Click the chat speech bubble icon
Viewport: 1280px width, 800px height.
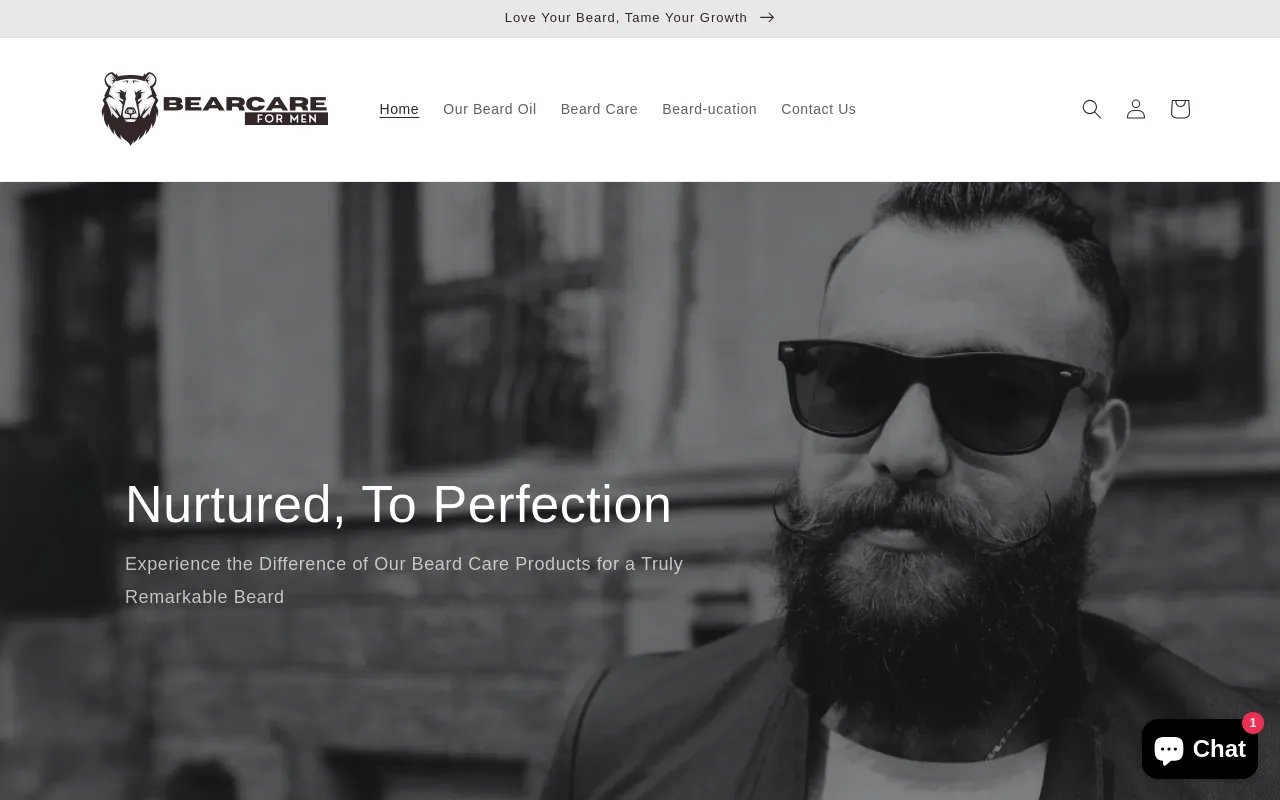pyautogui.click(x=1169, y=749)
